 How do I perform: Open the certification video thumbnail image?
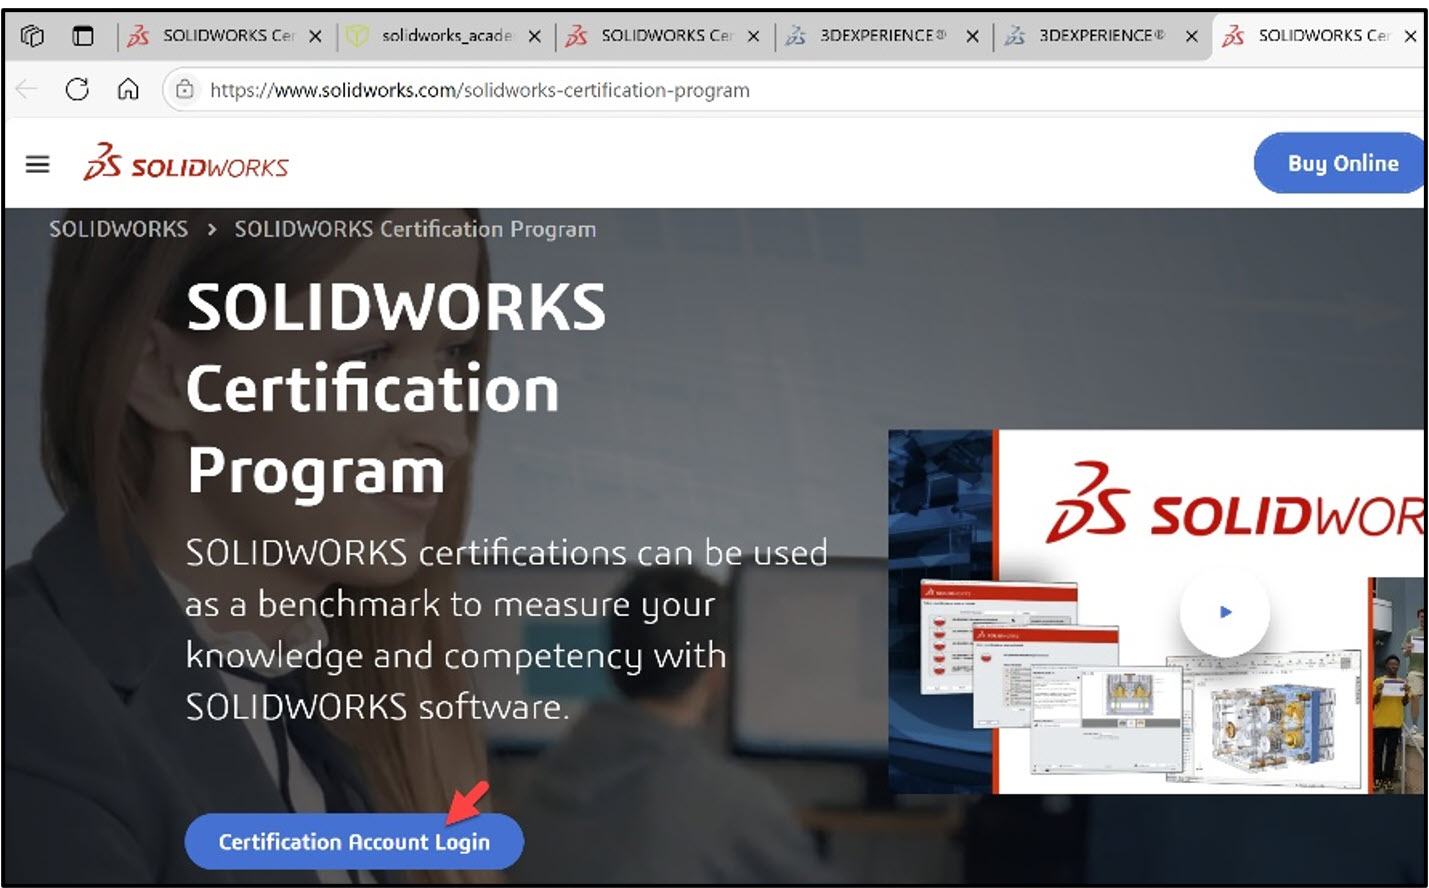point(1156,612)
